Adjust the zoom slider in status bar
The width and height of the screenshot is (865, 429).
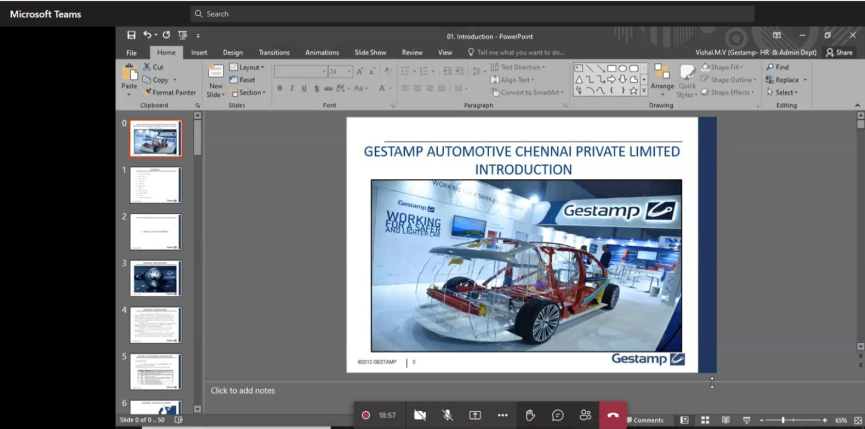point(783,420)
